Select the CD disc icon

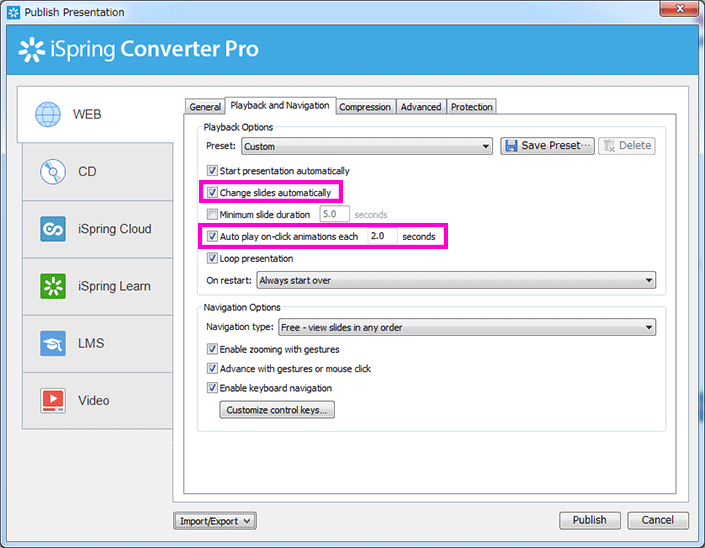(x=53, y=172)
